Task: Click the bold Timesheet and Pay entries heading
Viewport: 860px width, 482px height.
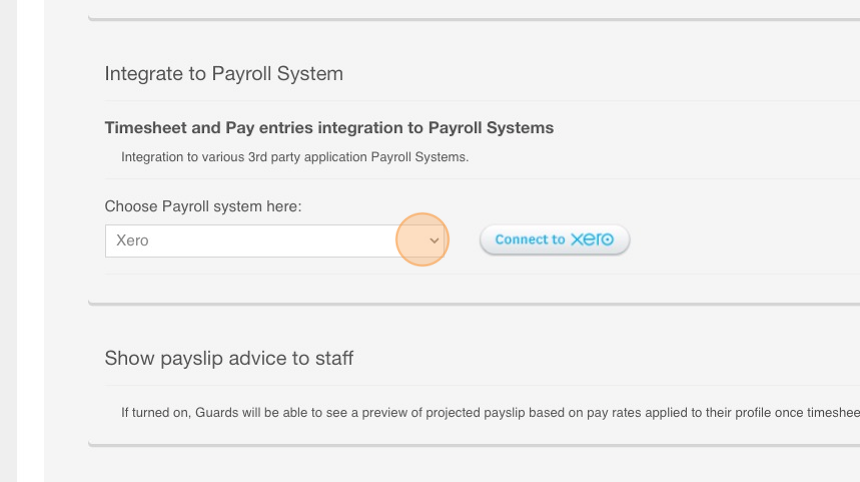Action: coord(329,128)
